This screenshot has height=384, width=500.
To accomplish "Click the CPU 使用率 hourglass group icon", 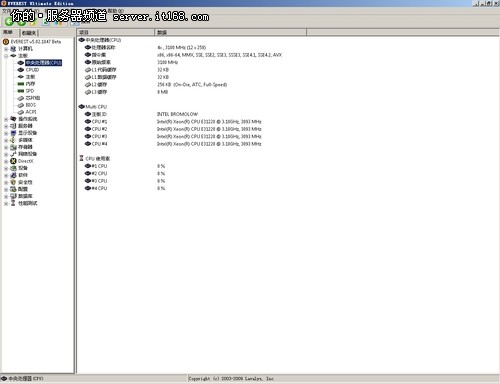I will [x=81, y=158].
